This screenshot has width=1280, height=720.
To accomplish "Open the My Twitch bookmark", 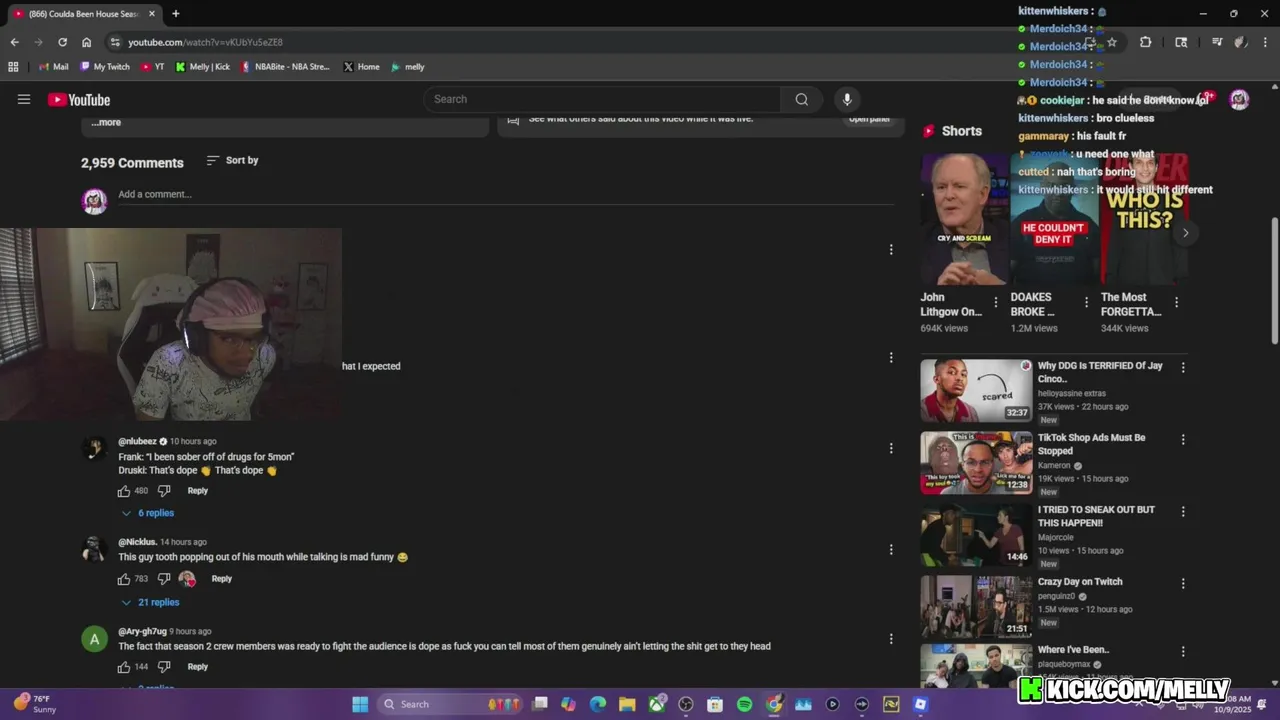I will pos(104,67).
